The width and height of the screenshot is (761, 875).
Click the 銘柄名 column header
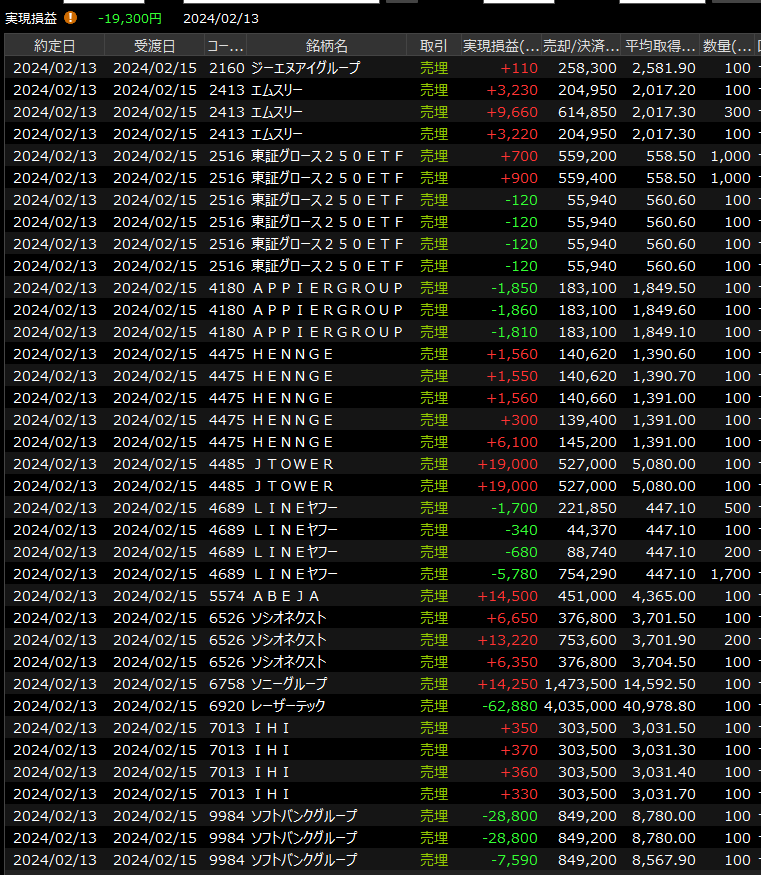click(x=326, y=46)
